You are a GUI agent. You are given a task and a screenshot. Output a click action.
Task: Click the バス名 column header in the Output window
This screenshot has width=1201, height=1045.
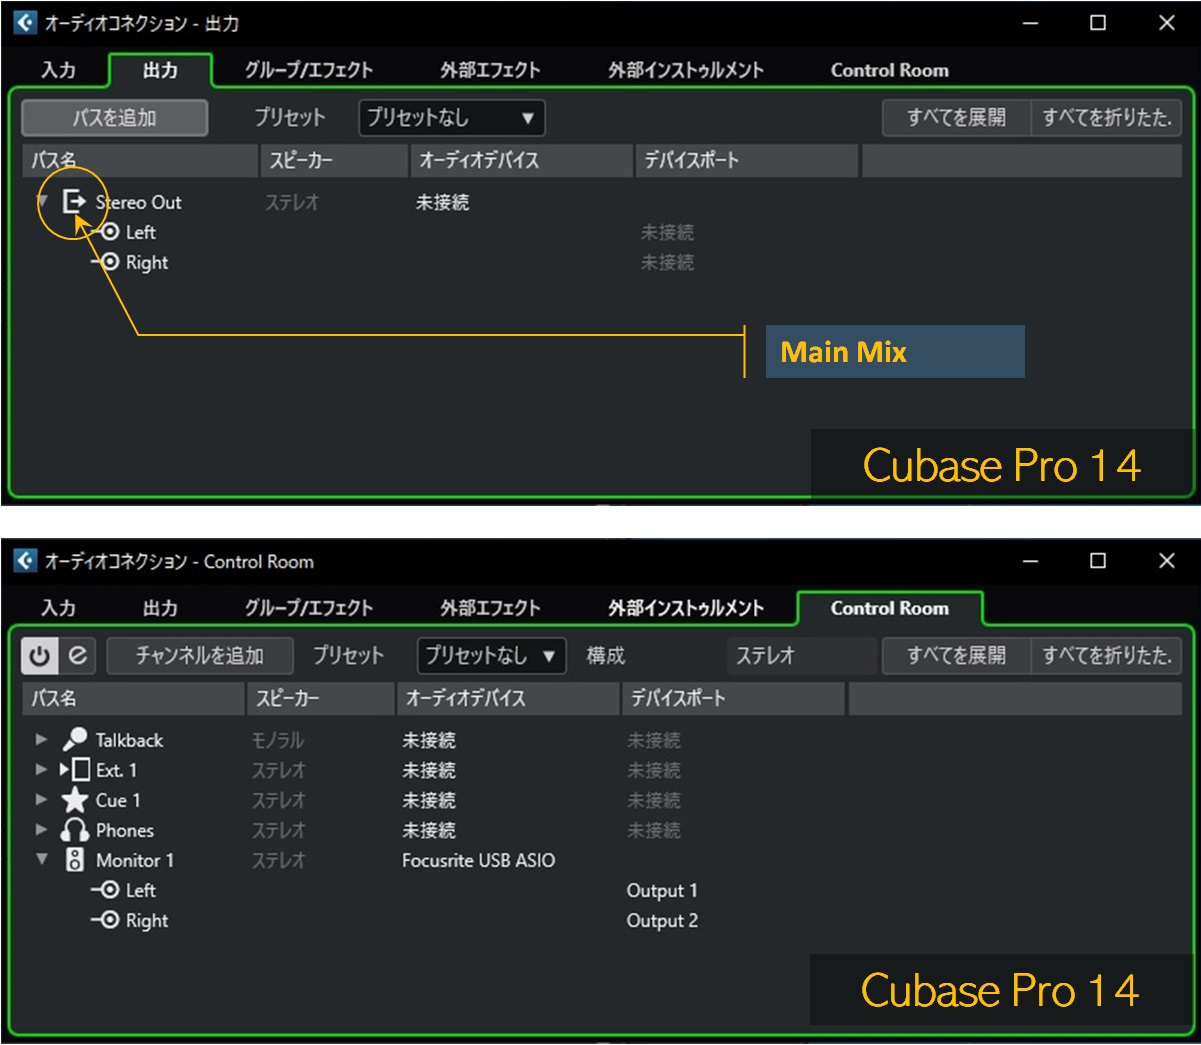[140, 160]
